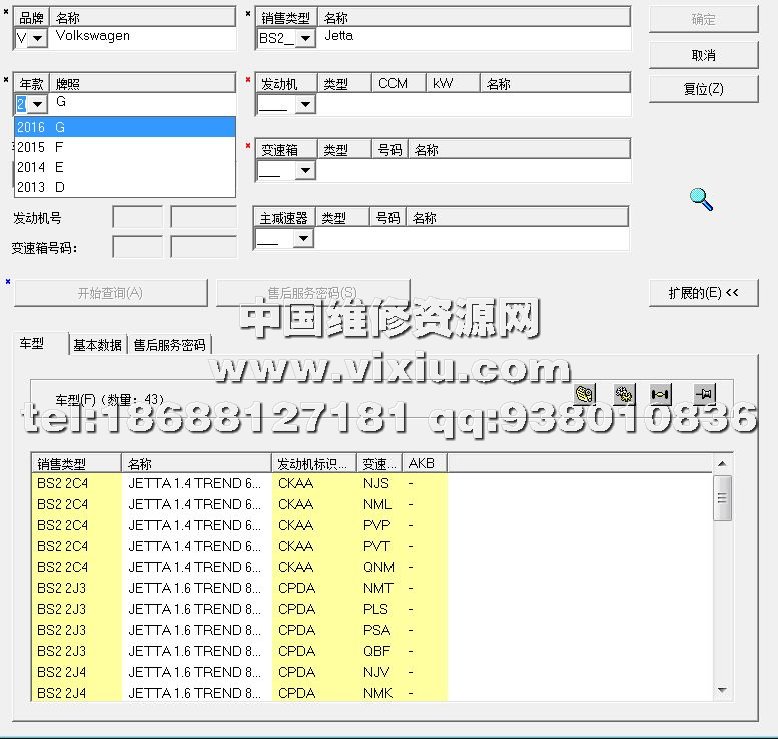Open the 品牌 brand dropdown
This screenshot has height=739, width=778.
(38, 38)
